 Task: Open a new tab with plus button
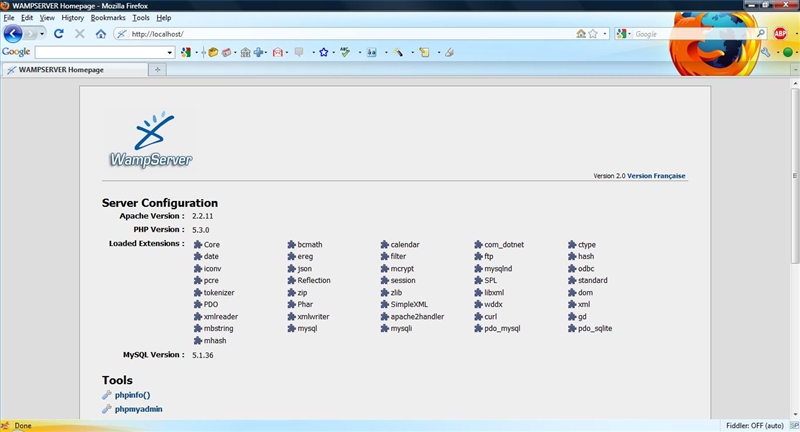coord(157,70)
